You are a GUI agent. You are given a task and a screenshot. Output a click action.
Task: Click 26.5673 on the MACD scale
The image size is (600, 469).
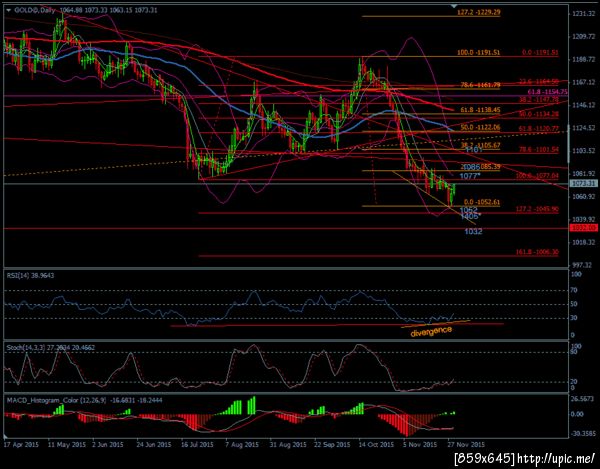583,399
